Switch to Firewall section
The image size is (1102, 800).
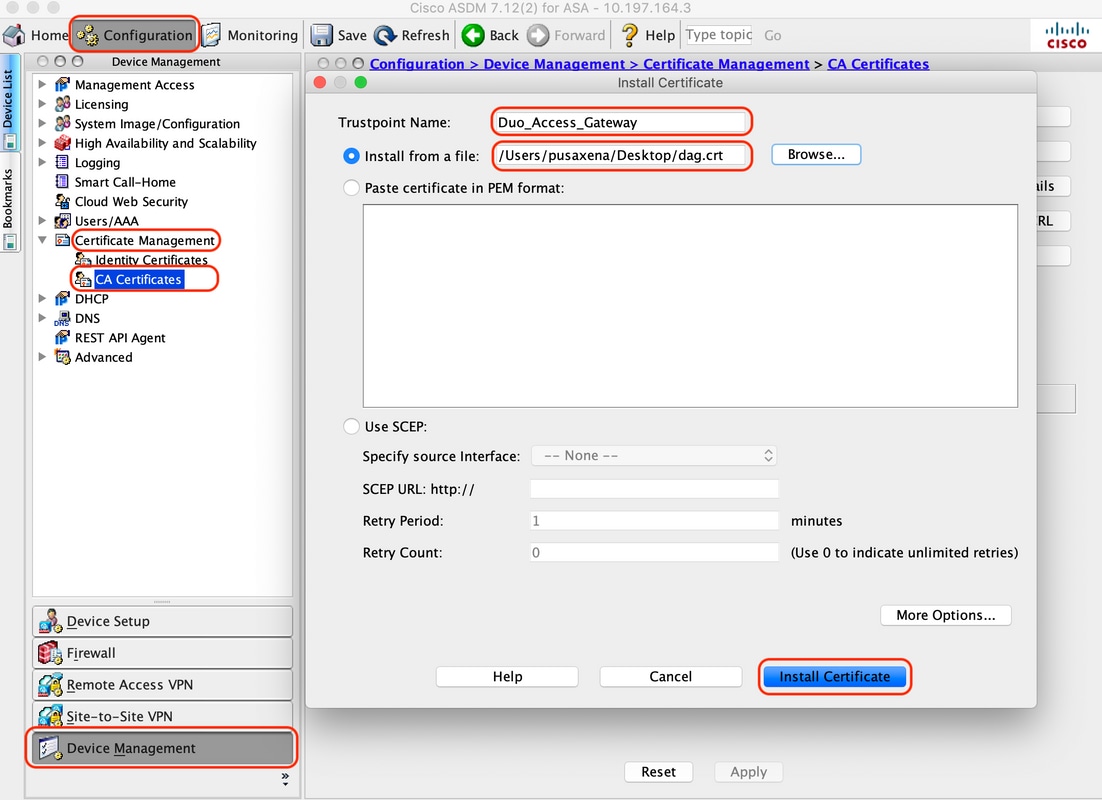coord(162,653)
